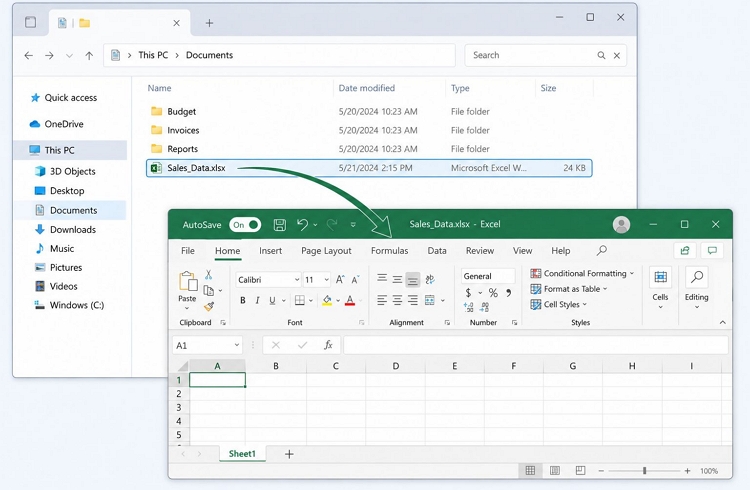750x490 pixels.
Task: Click the Top Align icon
Action: [x=382, y=278]
